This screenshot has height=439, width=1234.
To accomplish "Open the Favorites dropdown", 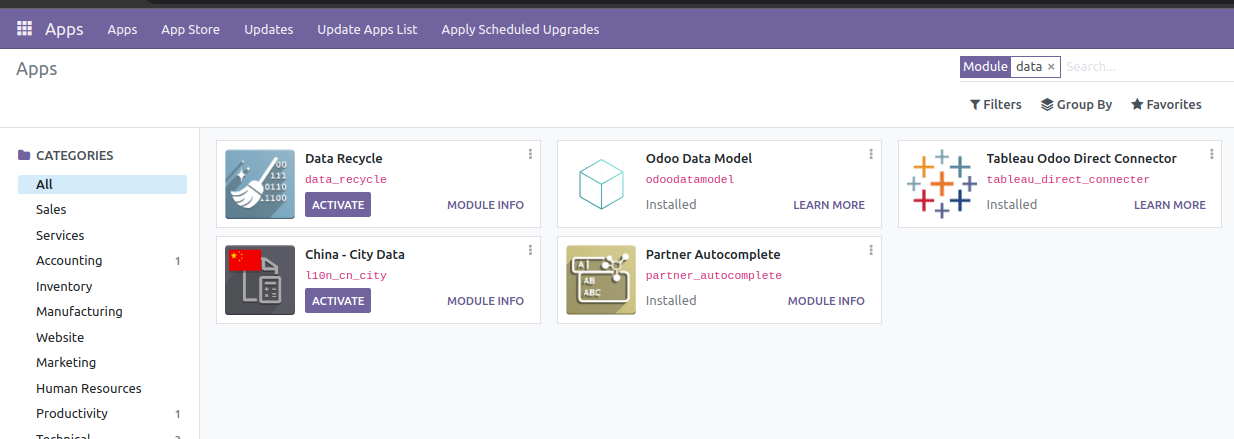I will (1166, 104).
